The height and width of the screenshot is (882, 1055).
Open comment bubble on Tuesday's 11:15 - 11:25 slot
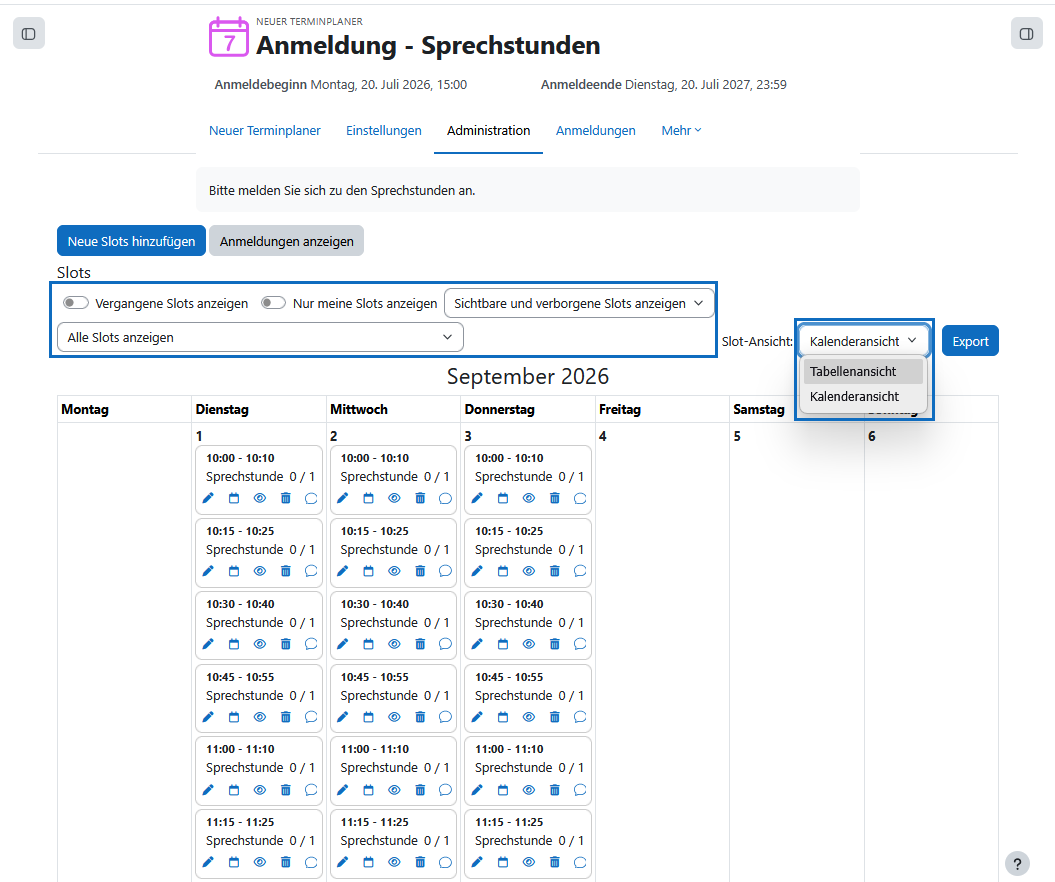click(x=311, y=862)
